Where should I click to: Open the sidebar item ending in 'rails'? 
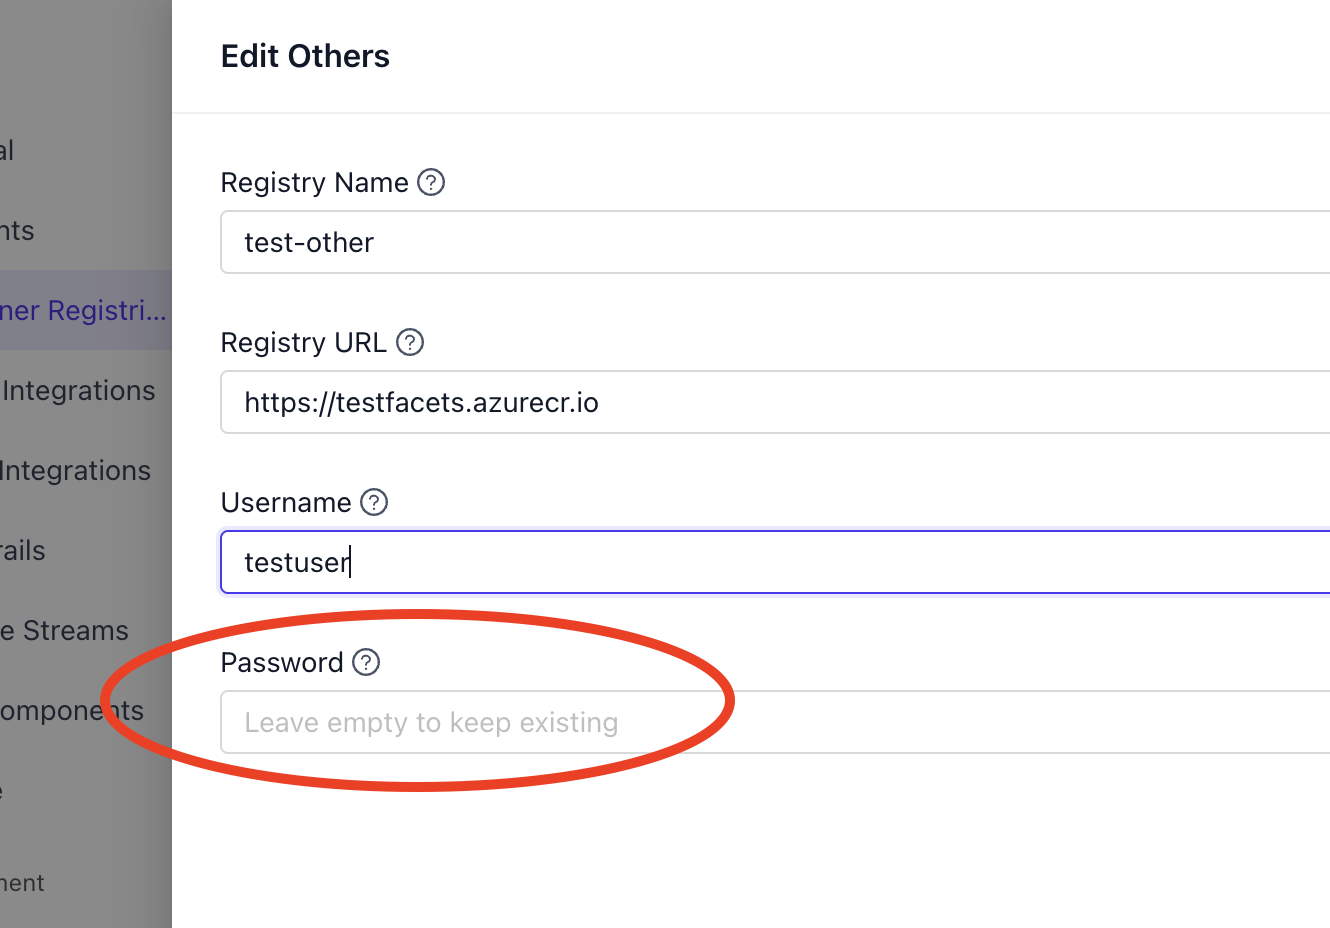[x=22, y=551]
